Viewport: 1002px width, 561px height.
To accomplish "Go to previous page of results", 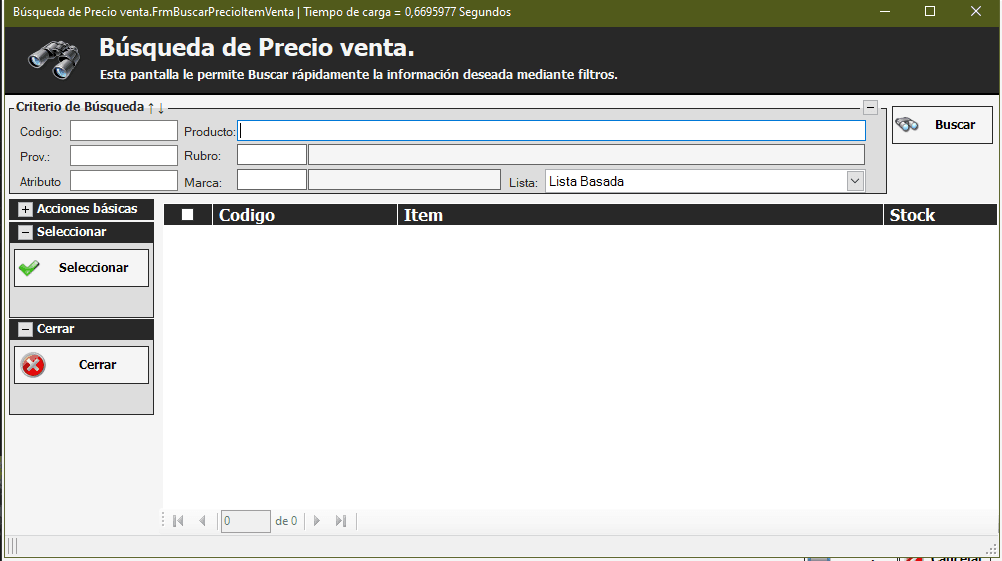I will pos(202,521).
